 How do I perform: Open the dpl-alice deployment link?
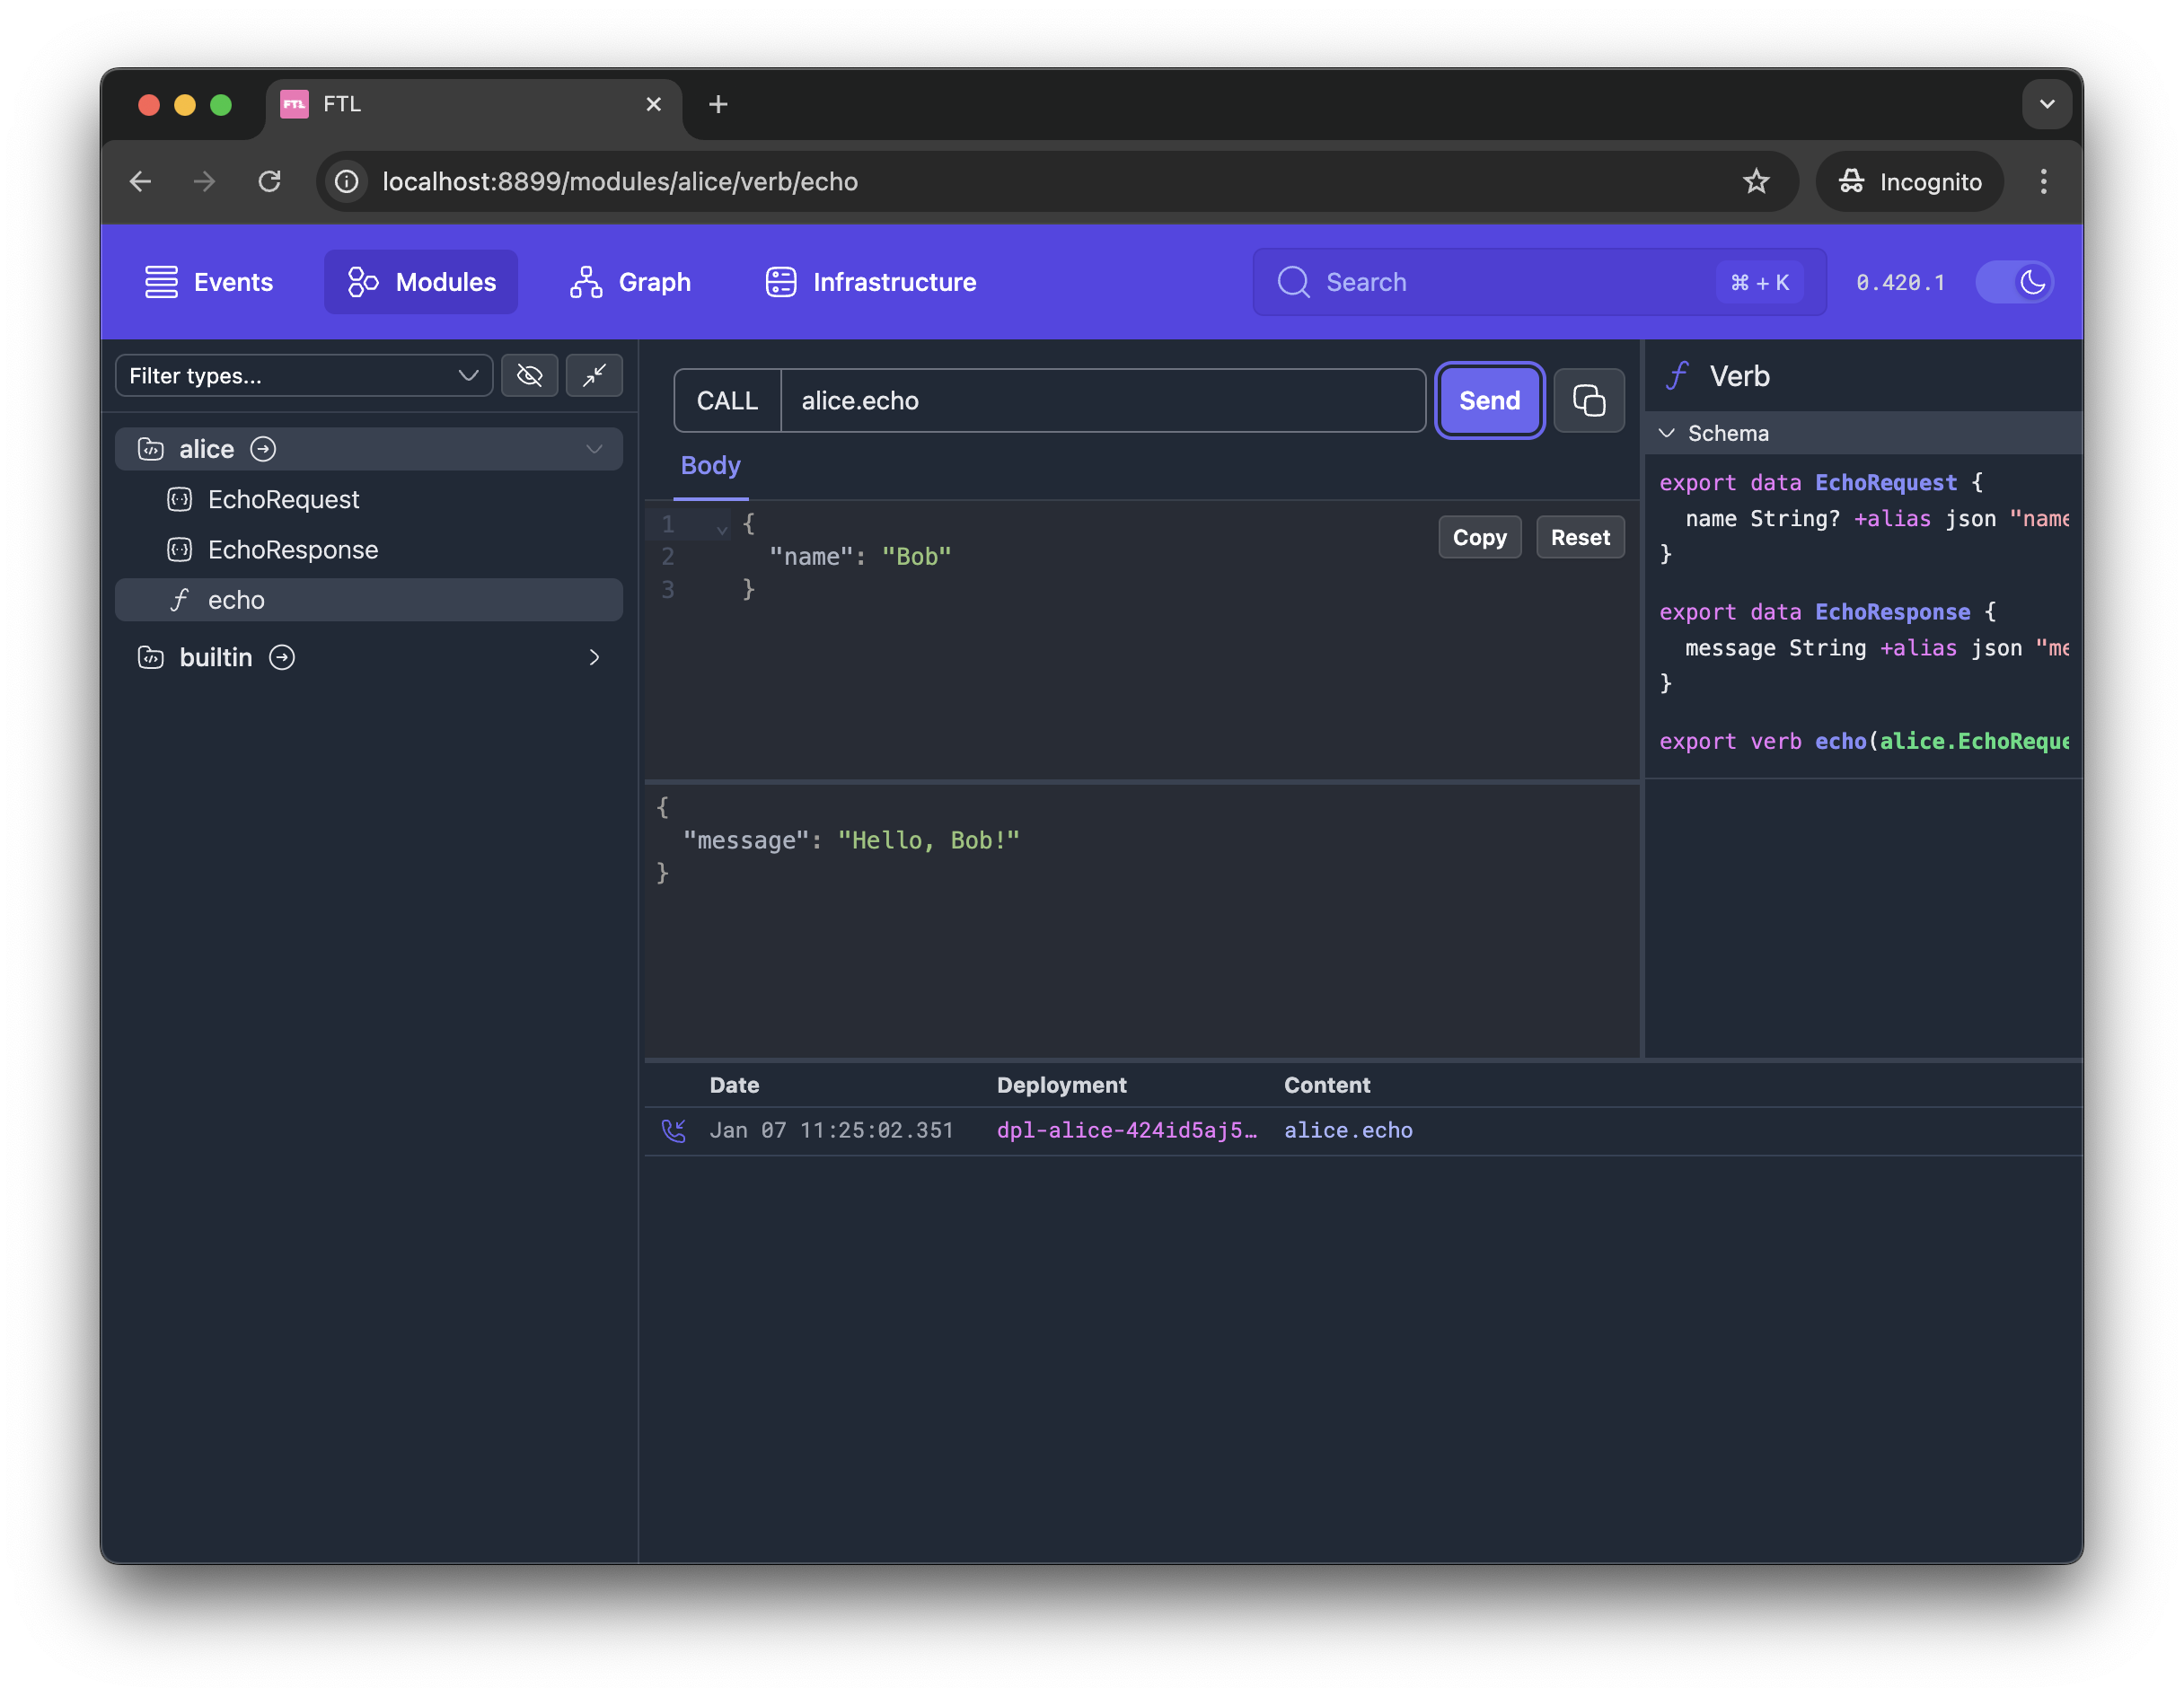(x=1126, y=1130)
